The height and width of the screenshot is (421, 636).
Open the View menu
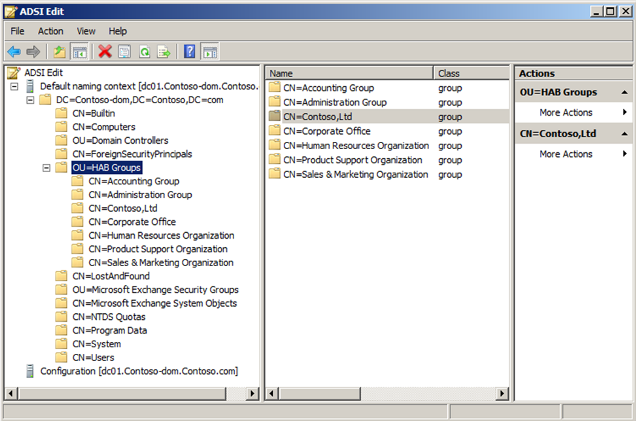pos(86,31)
